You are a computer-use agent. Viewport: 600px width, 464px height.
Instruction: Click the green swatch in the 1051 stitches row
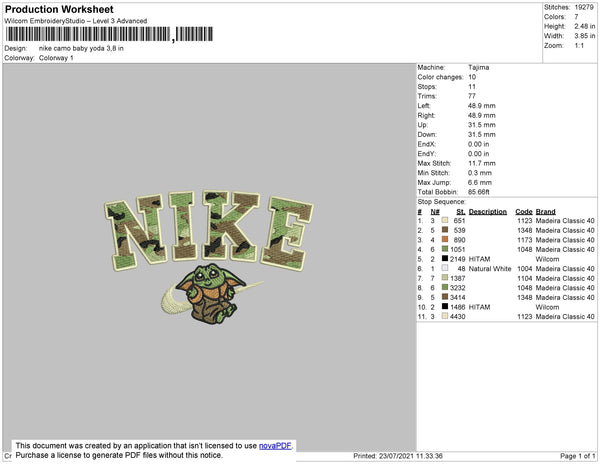pos(445,249)
